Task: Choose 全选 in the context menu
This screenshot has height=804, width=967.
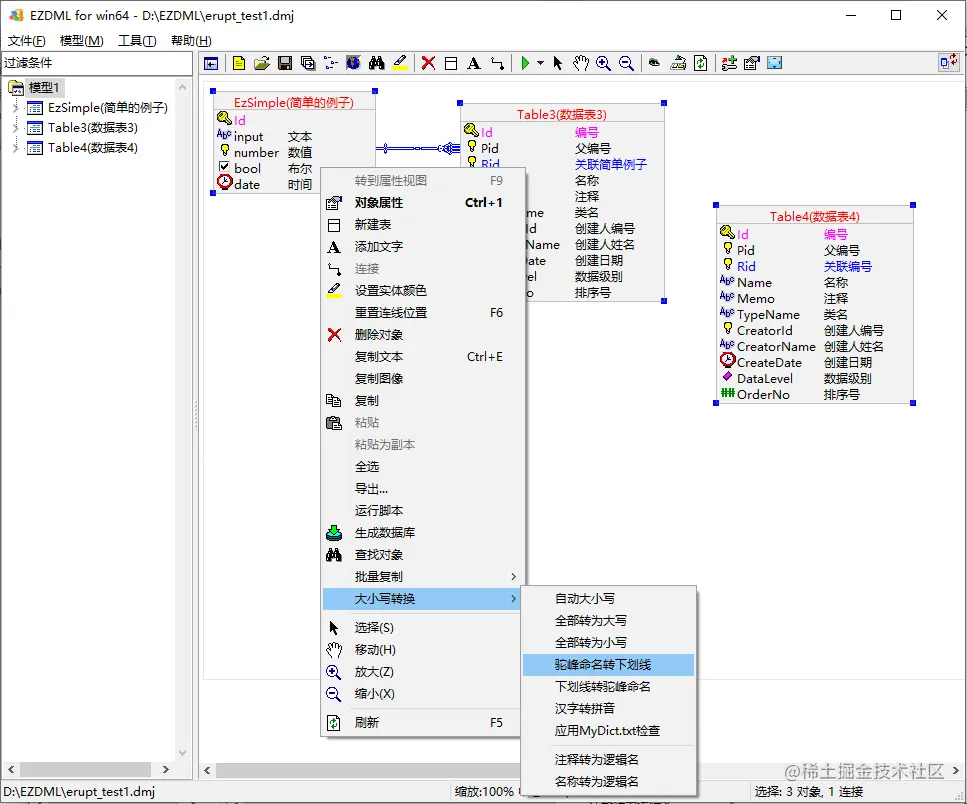Action: click(422, 467)
